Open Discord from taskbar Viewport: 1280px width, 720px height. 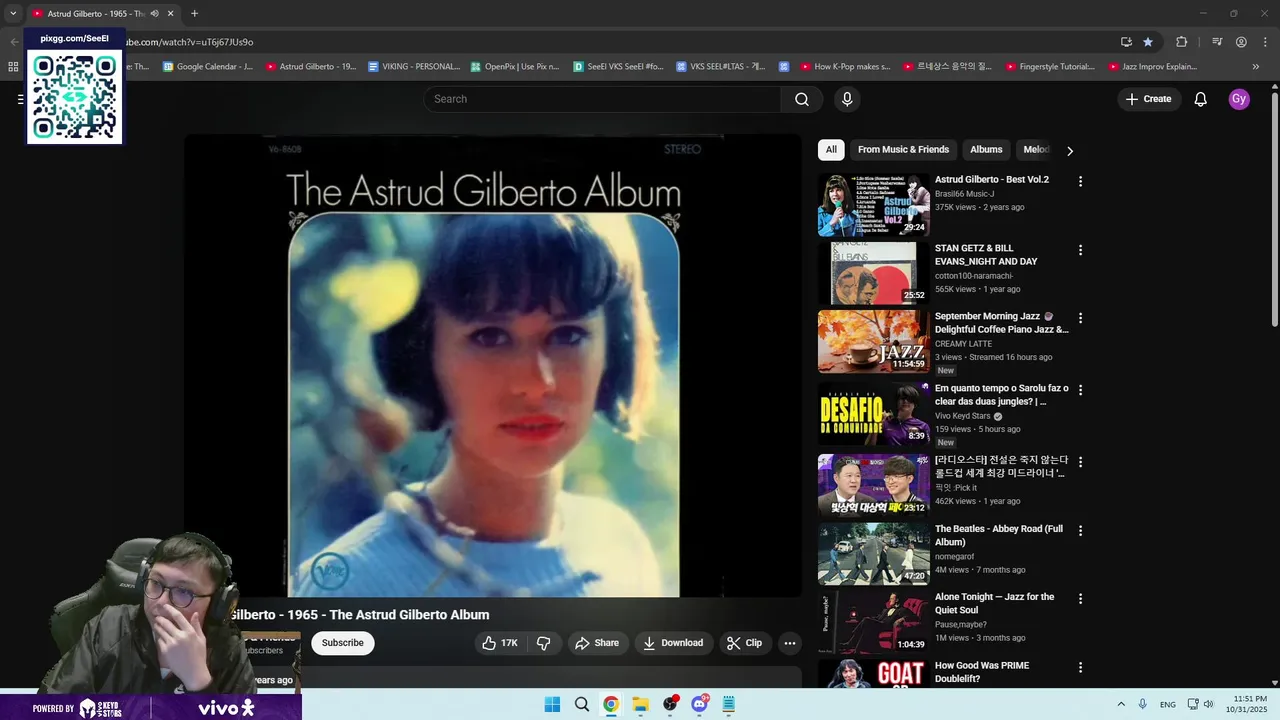tap(700, 704)
